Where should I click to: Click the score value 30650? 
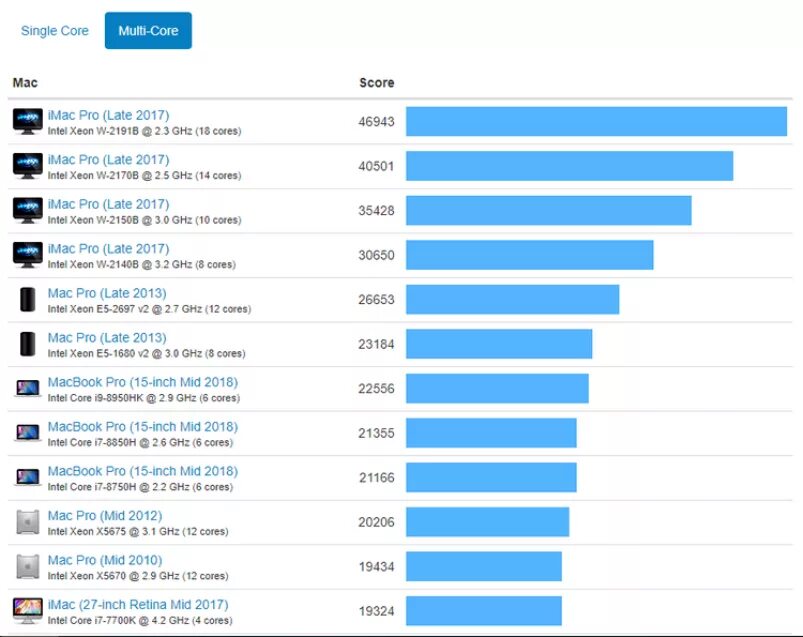point(376,256)
